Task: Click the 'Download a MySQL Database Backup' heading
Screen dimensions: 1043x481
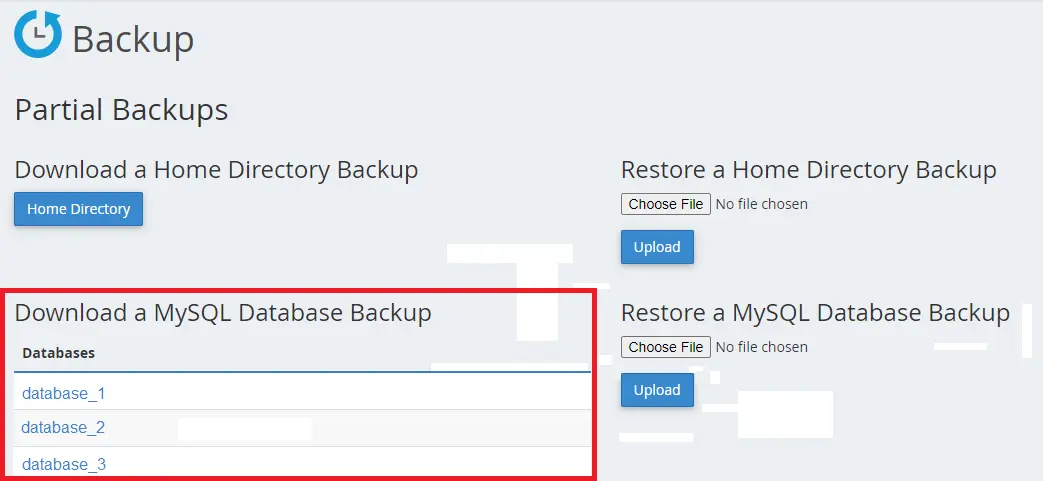Action: click(223, 313)
